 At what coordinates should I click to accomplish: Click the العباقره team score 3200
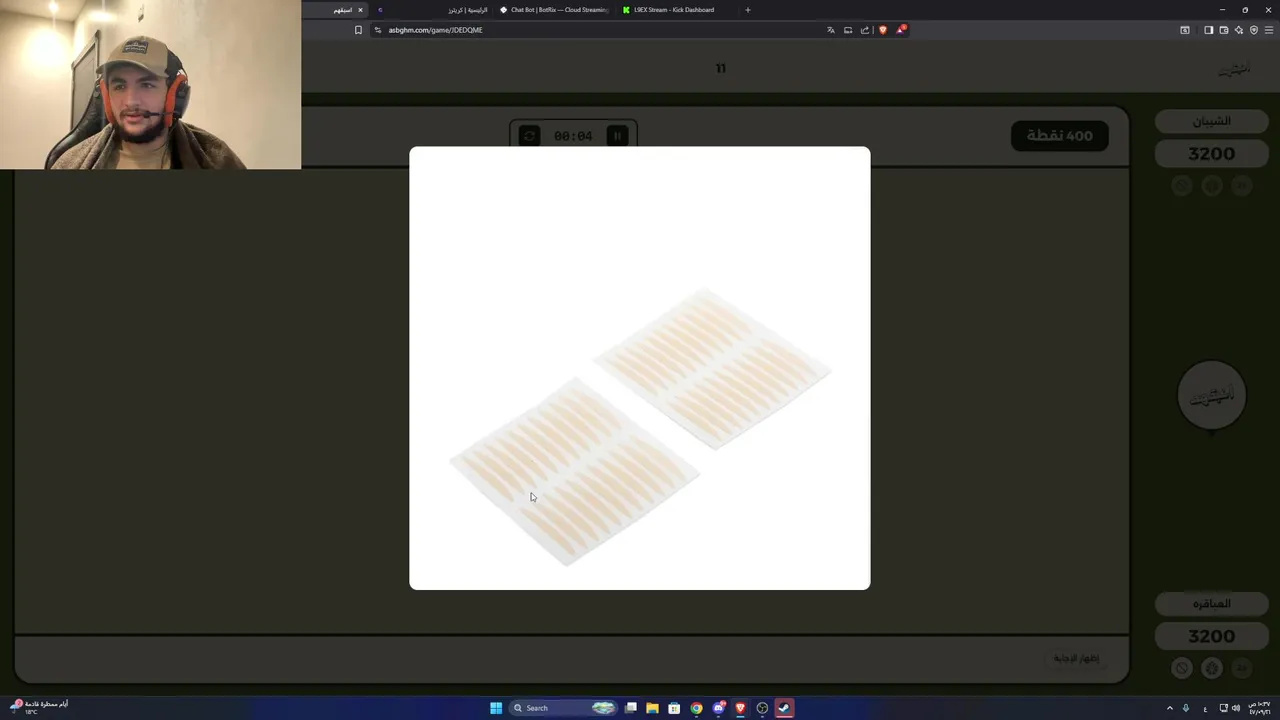(x=1211, y=636)
